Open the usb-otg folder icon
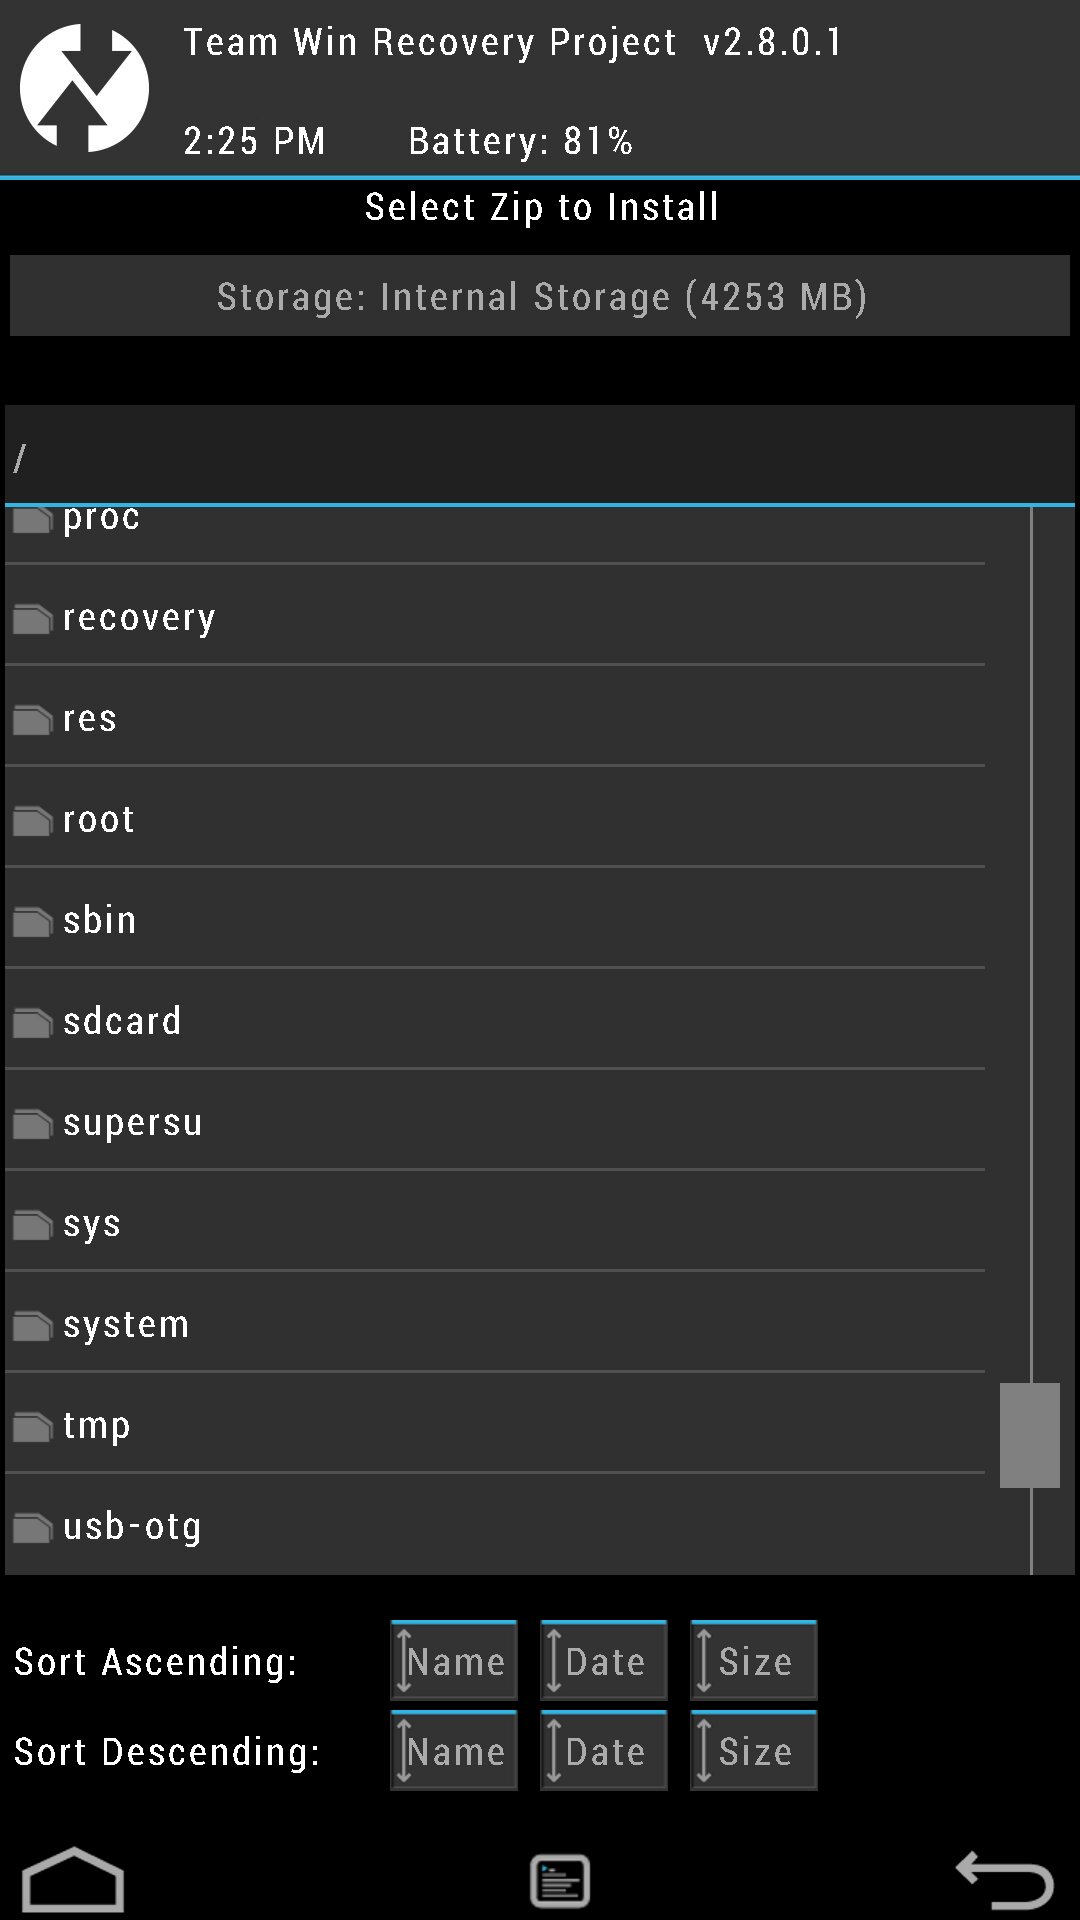Image resolution: width=1080 pixels, height=1920 pixels. [x=33, y=1529]
